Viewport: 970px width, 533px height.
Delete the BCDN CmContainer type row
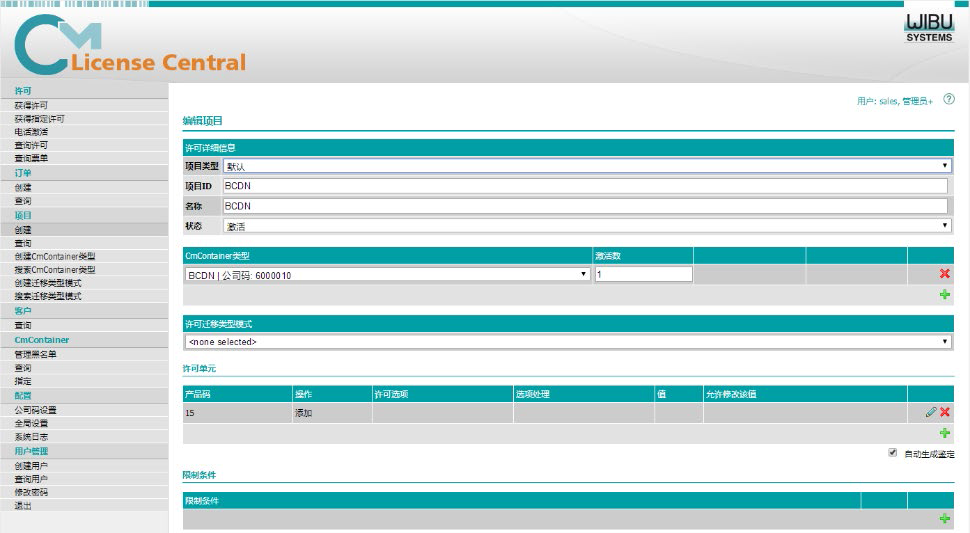944,274
